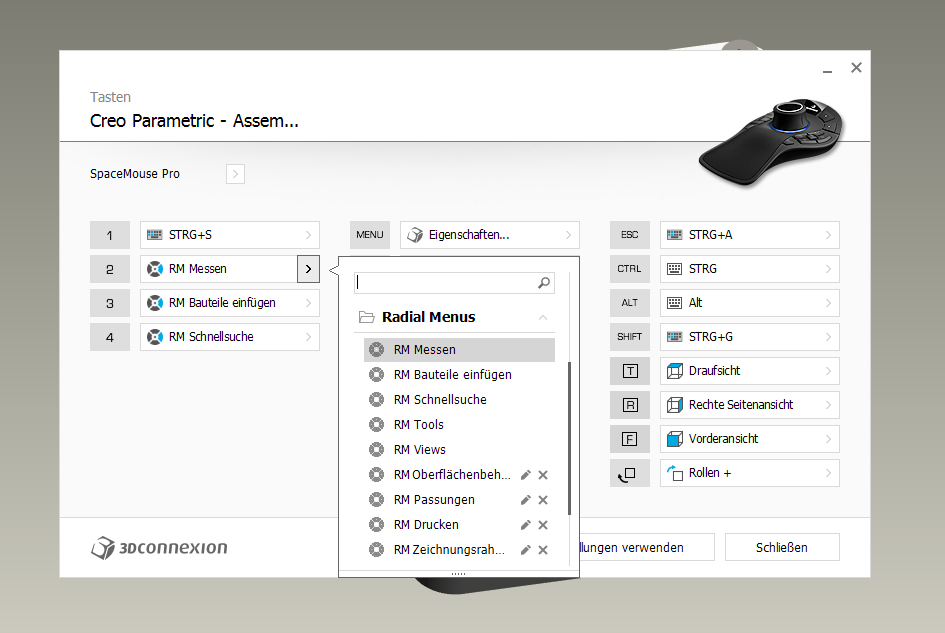Image resolution: width=945 pixels, height=633 pixels.
Task: Click the roll view key icon
Action: point(630,473)
